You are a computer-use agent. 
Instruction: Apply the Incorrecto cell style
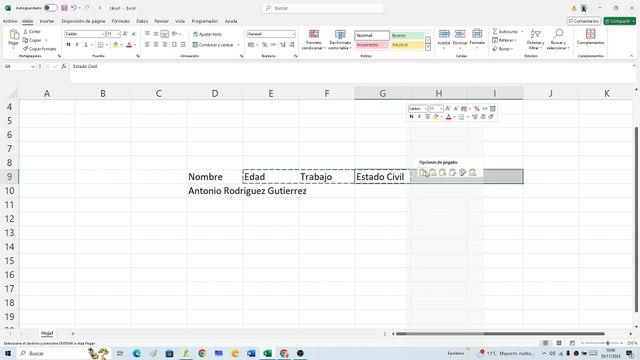[x=372, y=45]
